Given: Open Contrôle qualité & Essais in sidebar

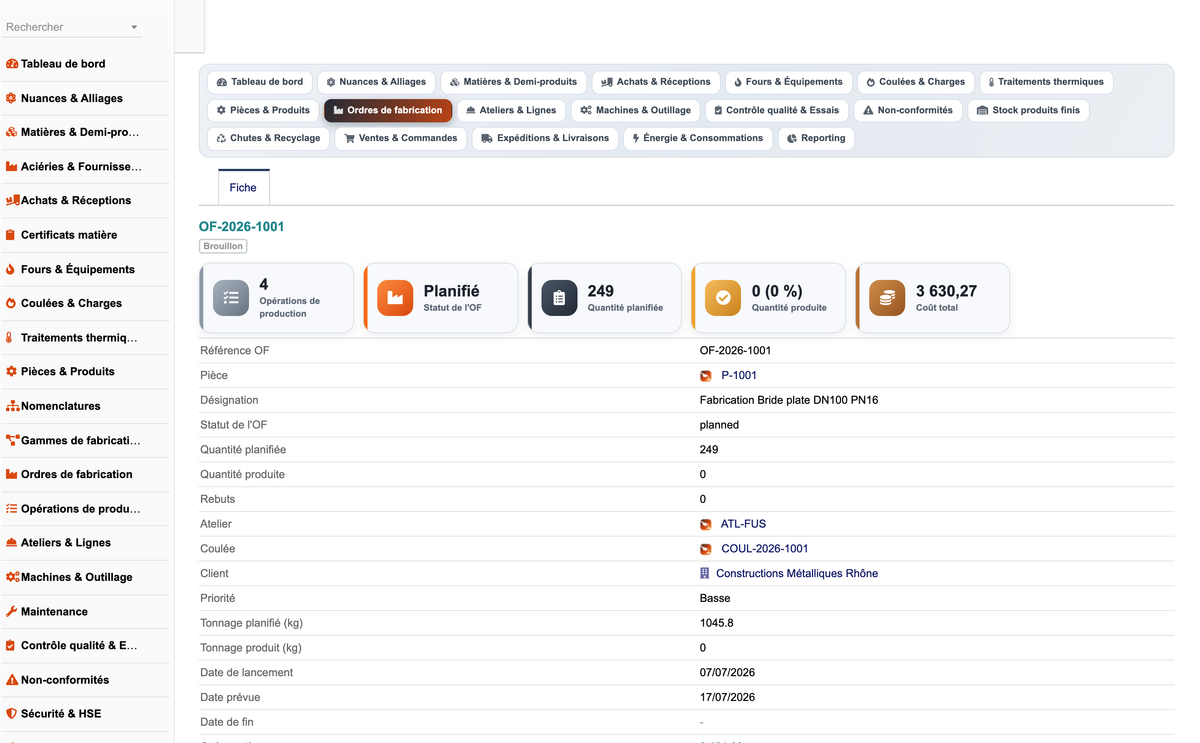Looking at the screenshot, I should [79, 645].
